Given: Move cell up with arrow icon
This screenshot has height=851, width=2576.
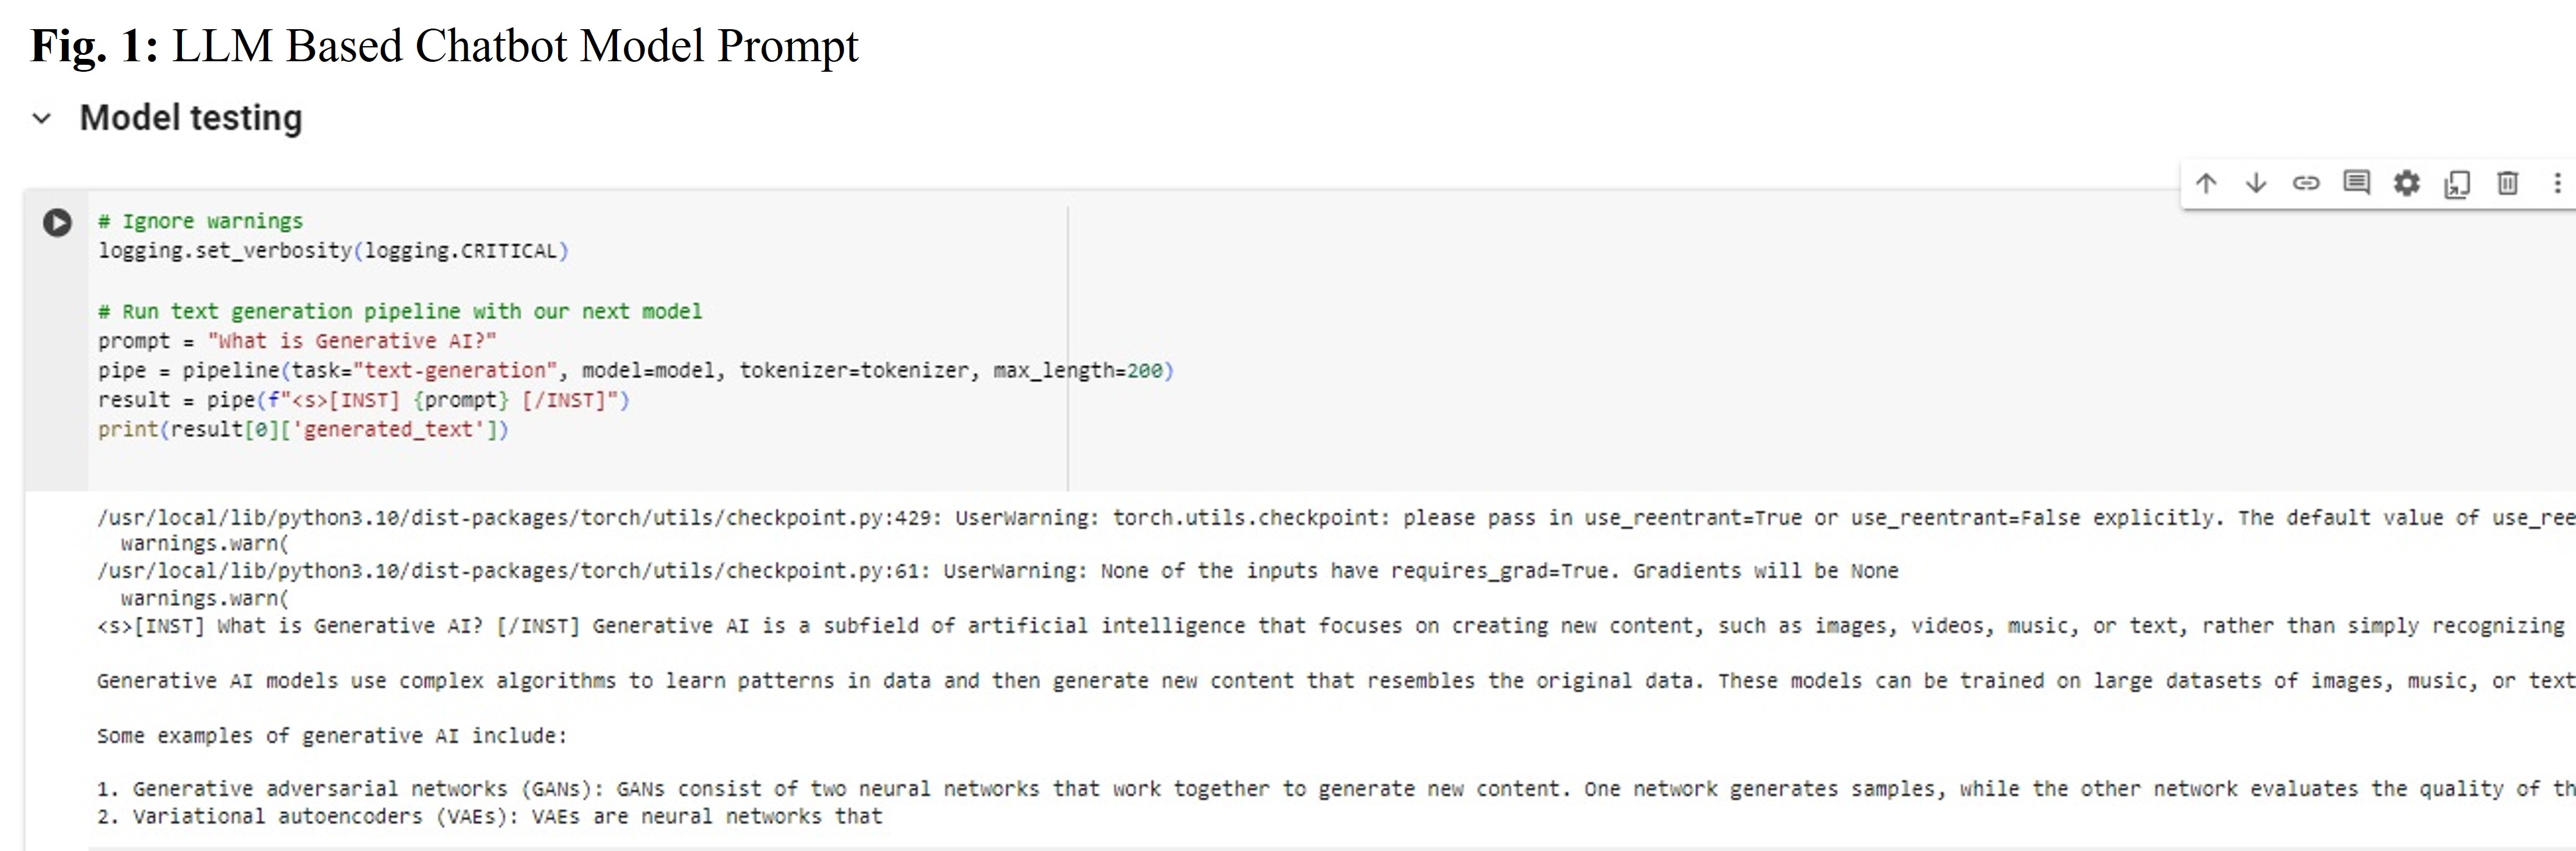Looking at the screenshot, I should (x=2206, y=183).
